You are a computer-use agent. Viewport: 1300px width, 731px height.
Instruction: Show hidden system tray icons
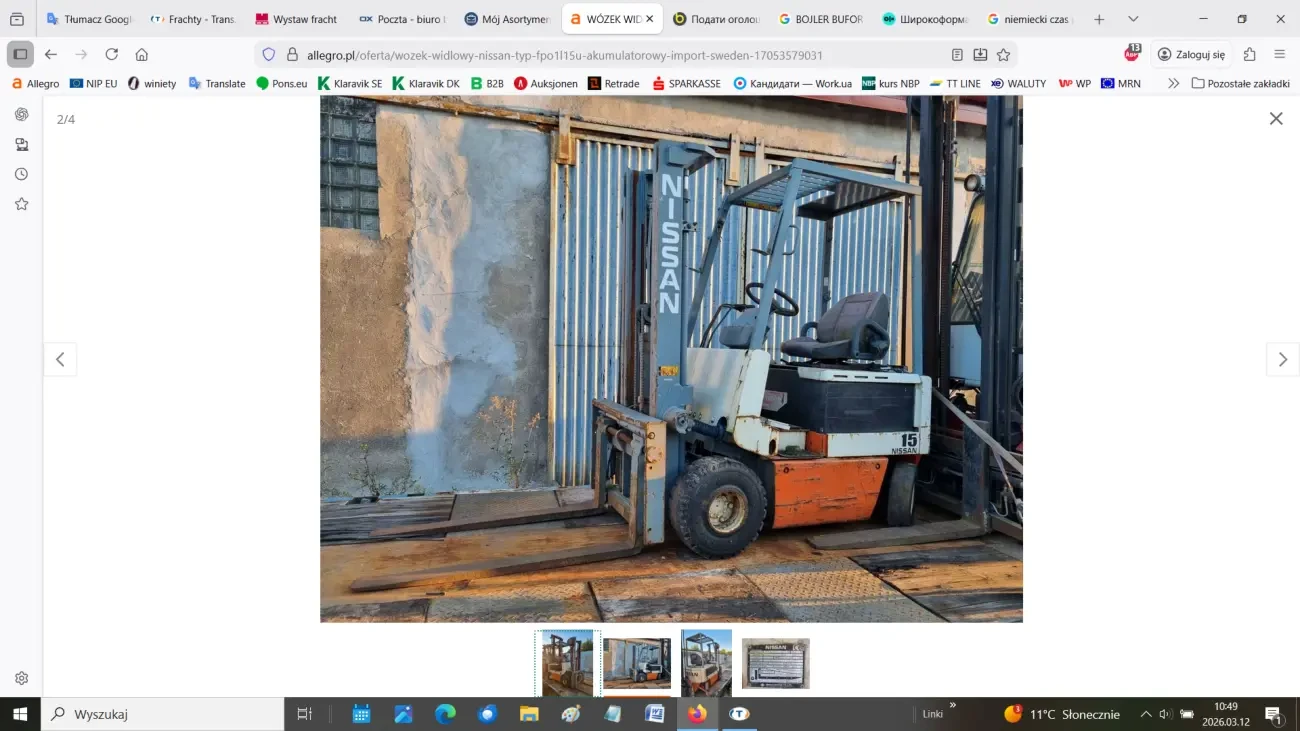click(1146, 714)
